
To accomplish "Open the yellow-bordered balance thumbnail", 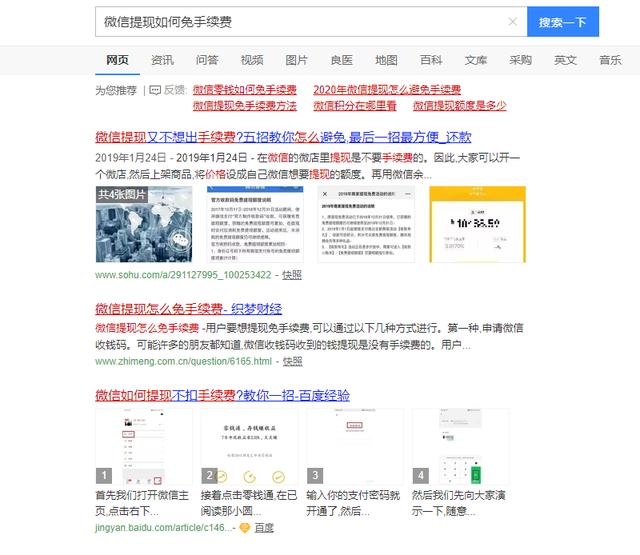I will click(478, 224).
